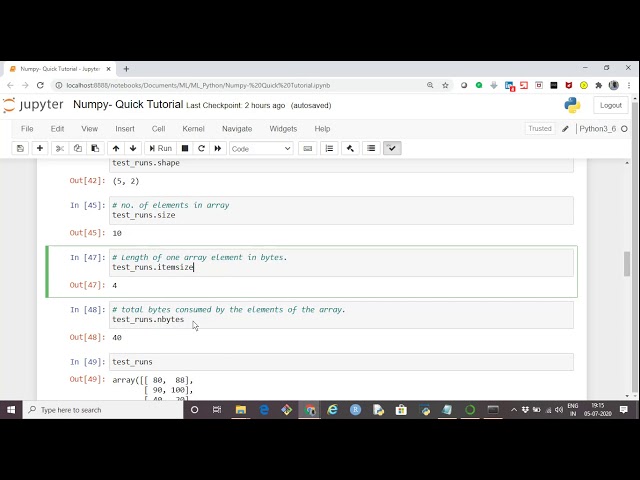Open Task View in the taskbar
This screenshot has height=480, width=640.
click(x=217, y=410)
